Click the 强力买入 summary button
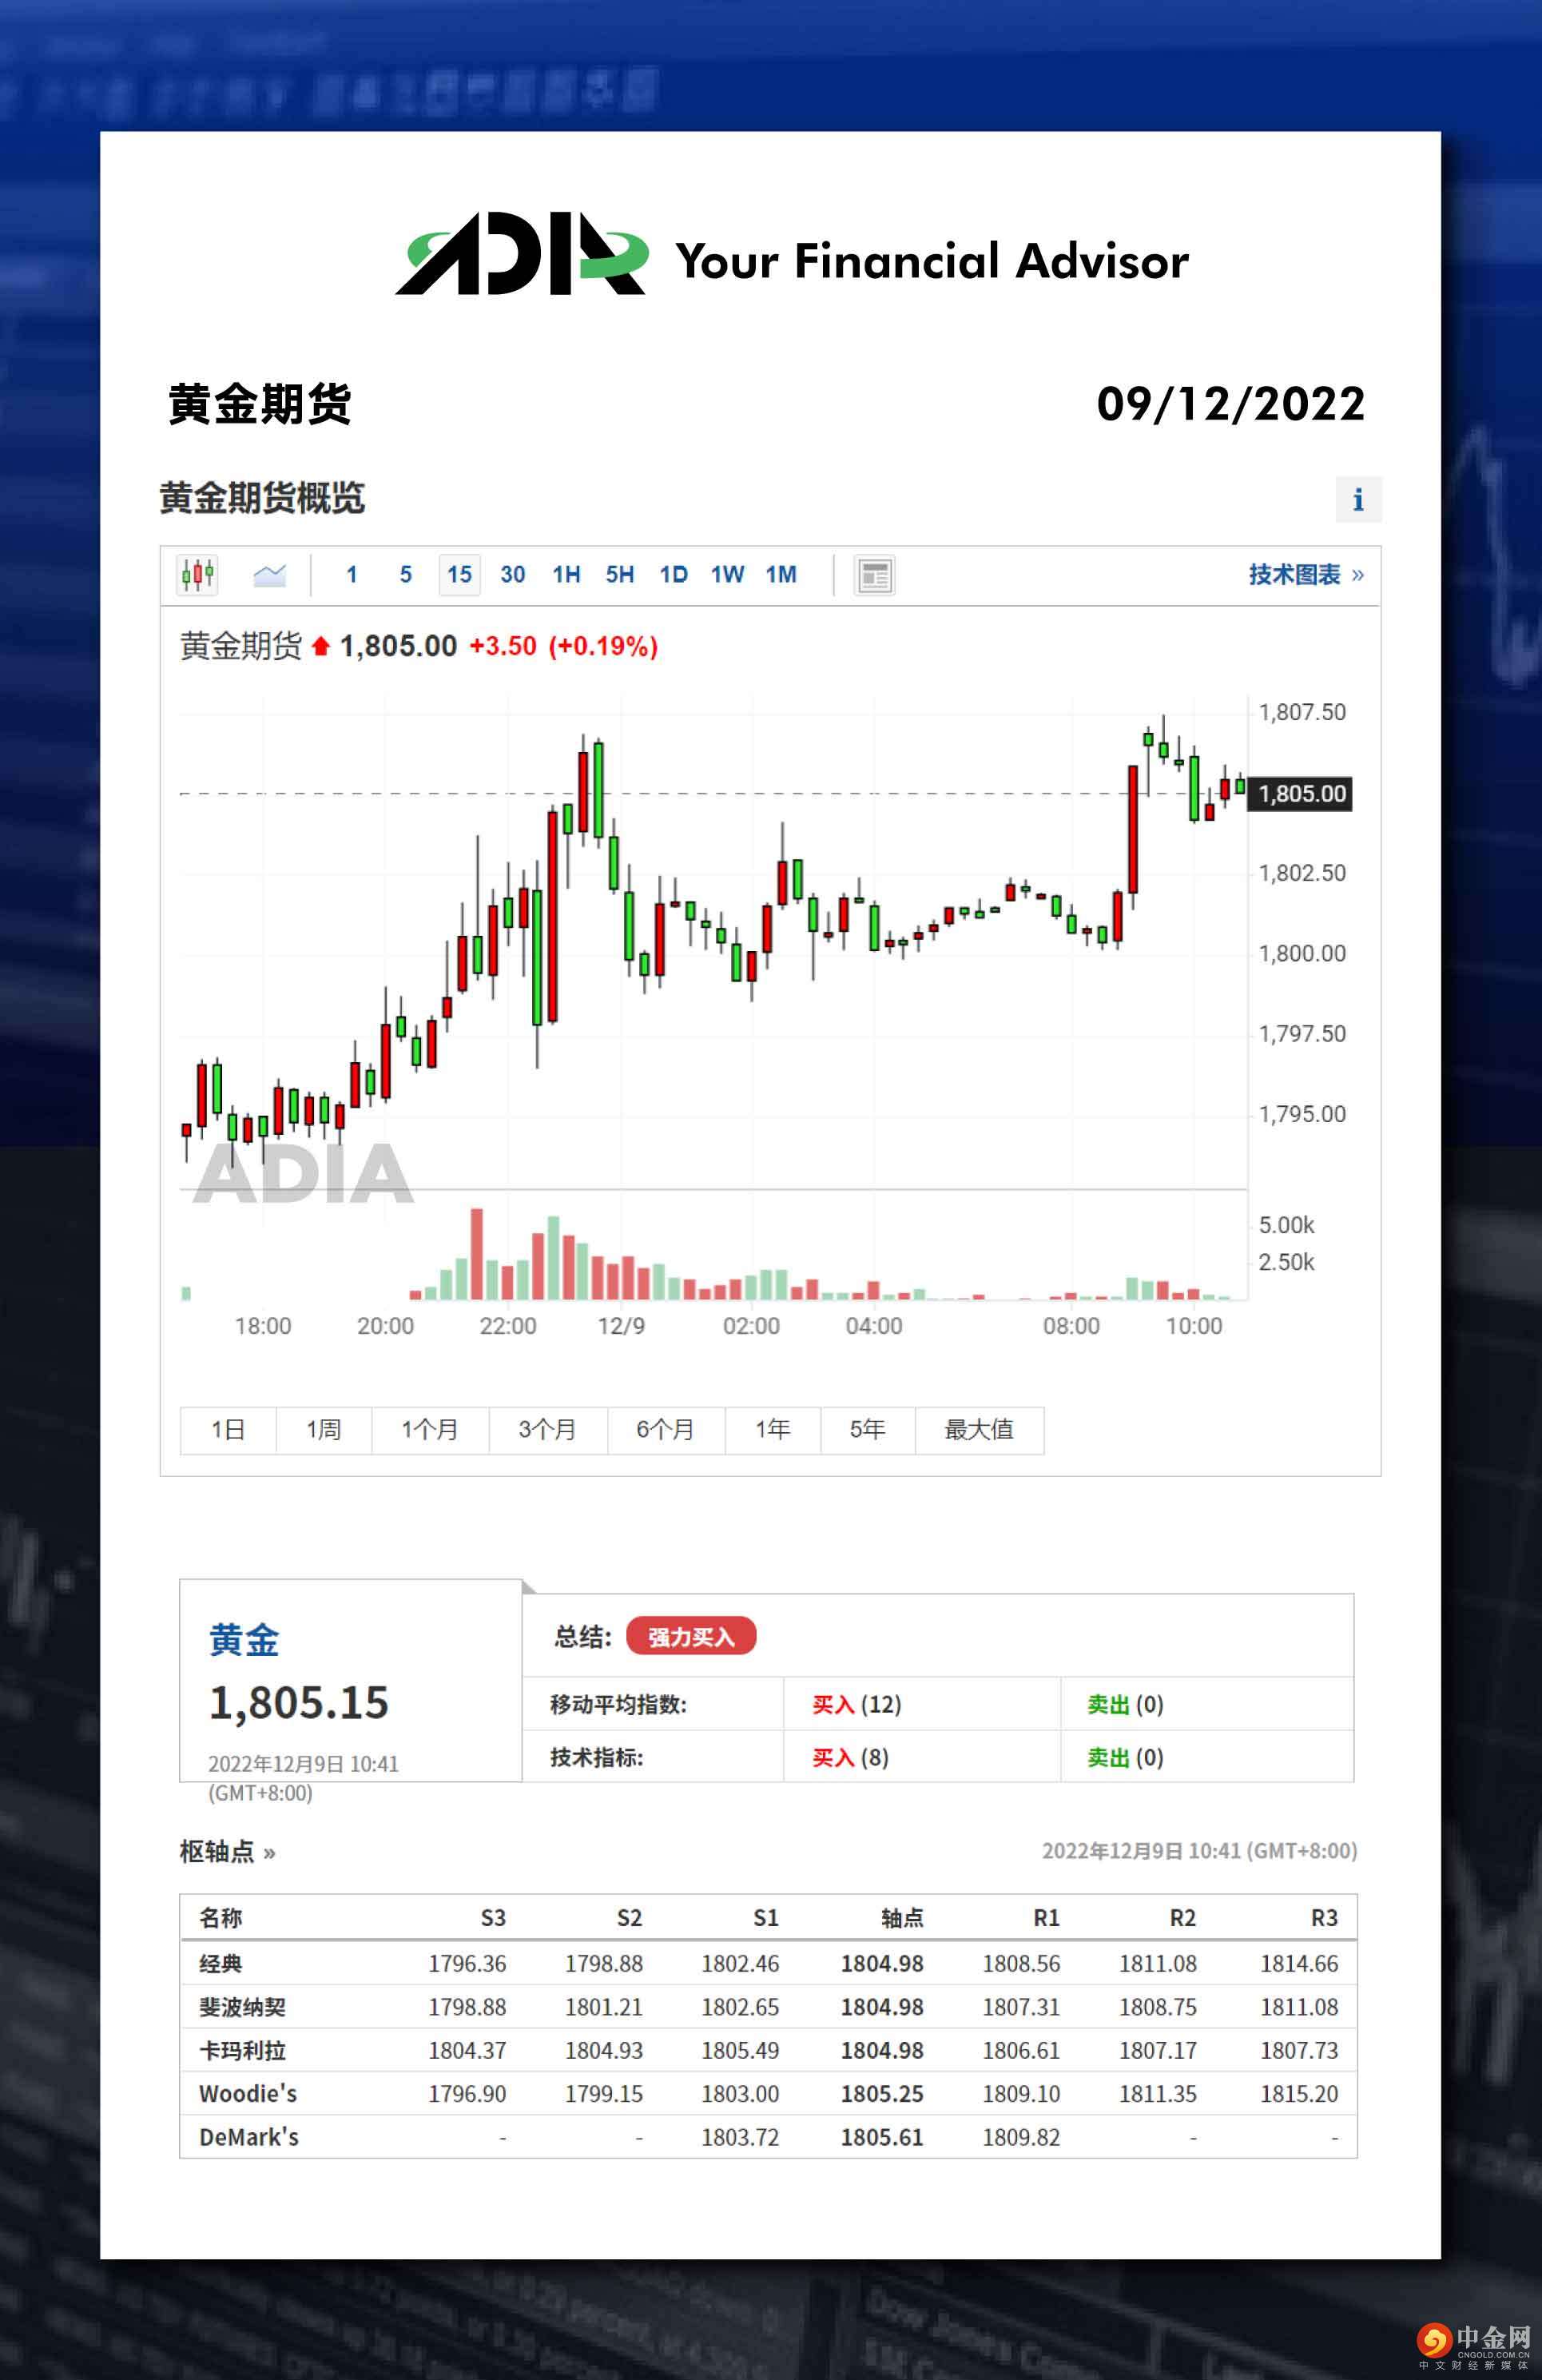Screen dimensions: 1542x2380 coord(691,1637)
